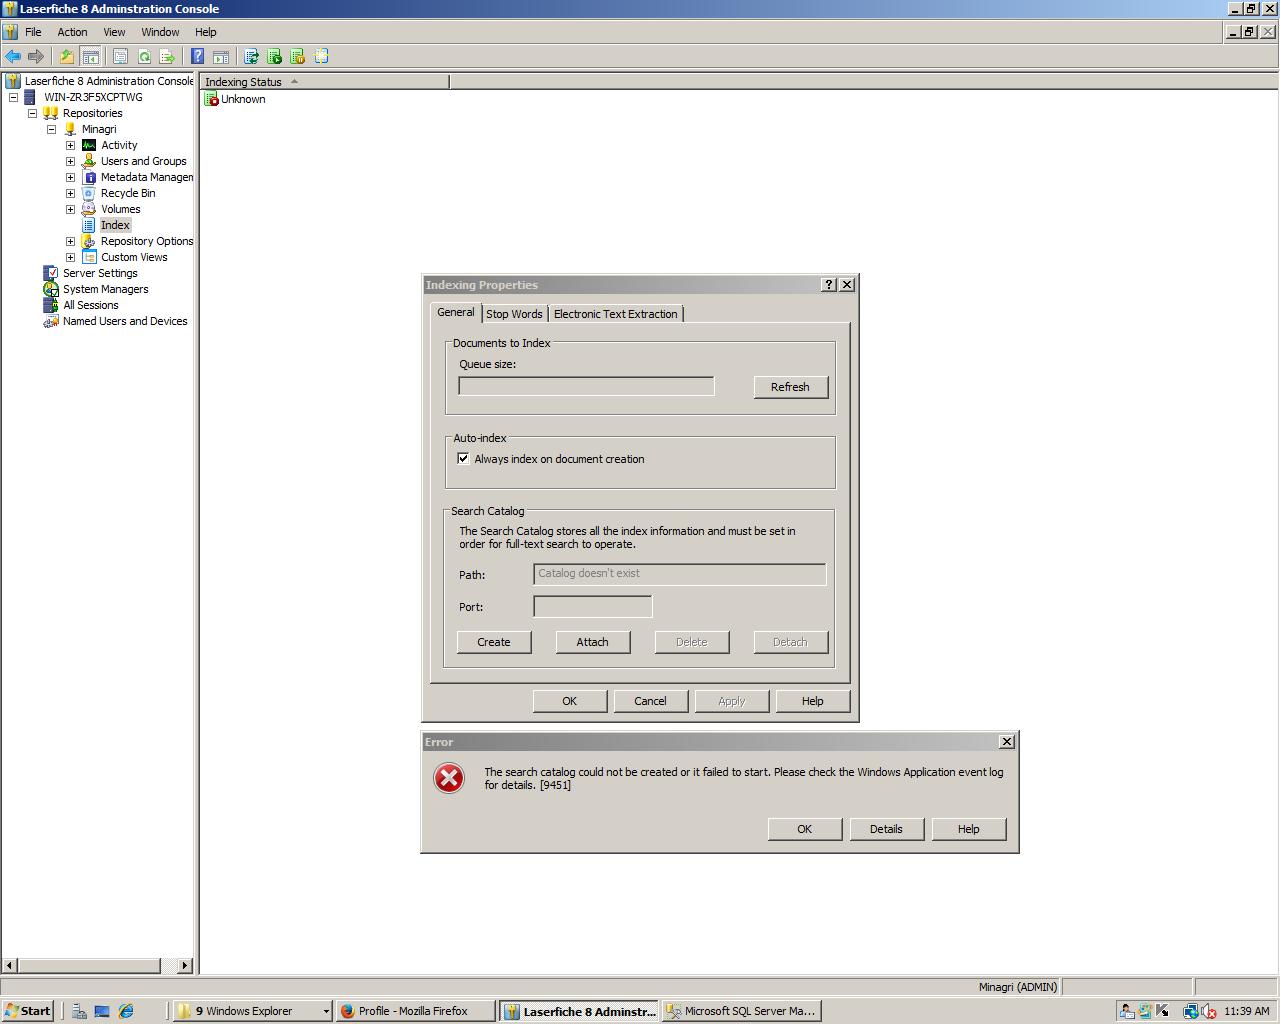This screenshot has width=1280, height=1024.
Task: Switch to Microsoft SQL Server Management taskbar button
Action: [x=742, y=1011]
